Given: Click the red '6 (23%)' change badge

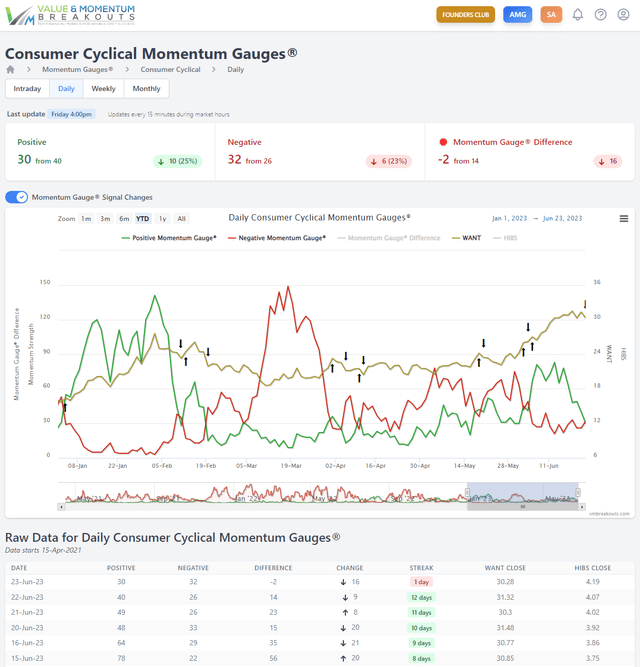Looking at the screenshot, I should pos(389,161).
